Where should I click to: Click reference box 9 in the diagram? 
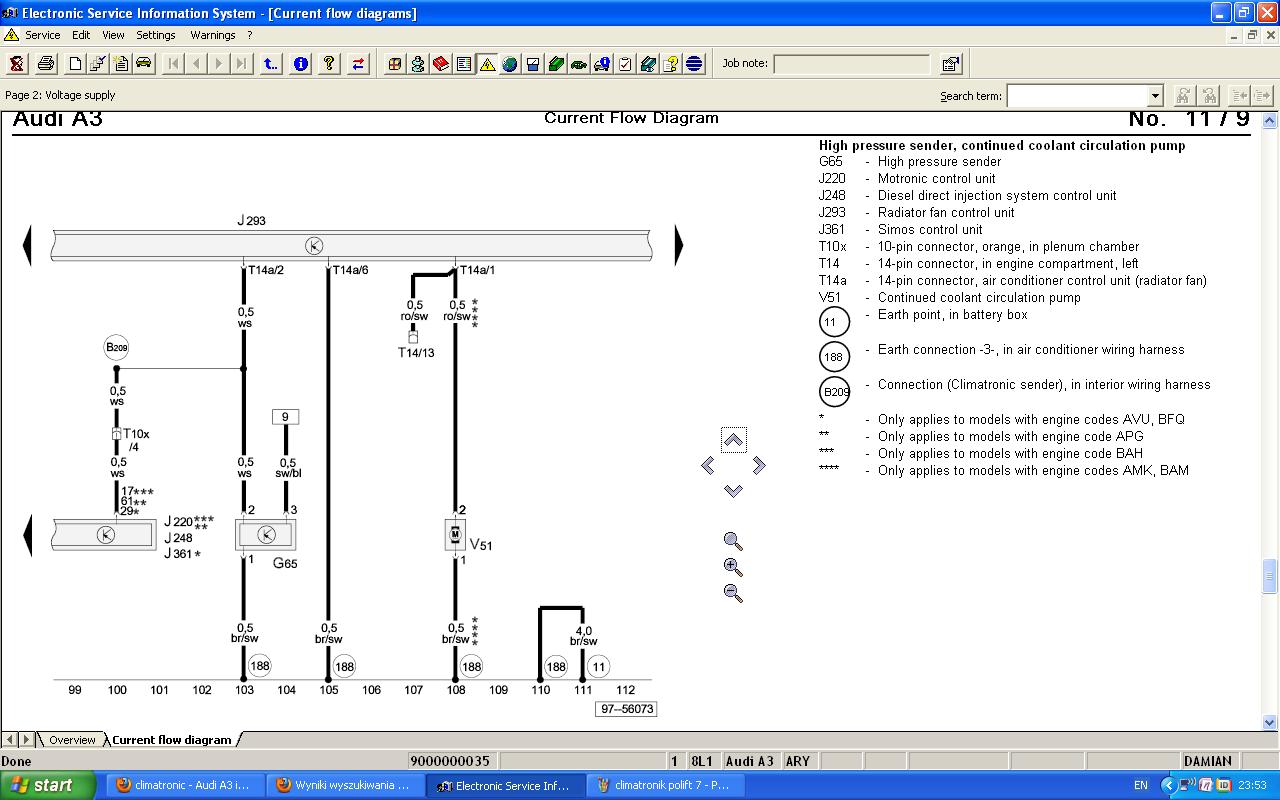(285, 417)
